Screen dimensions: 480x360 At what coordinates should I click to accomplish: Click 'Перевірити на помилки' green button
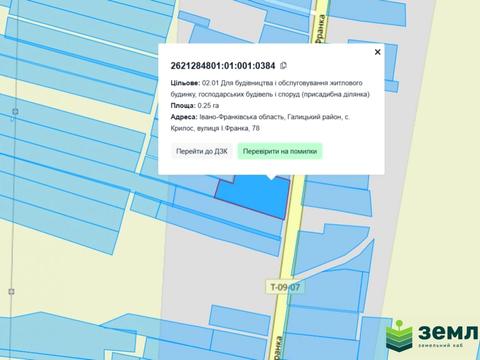coord(280,151)
